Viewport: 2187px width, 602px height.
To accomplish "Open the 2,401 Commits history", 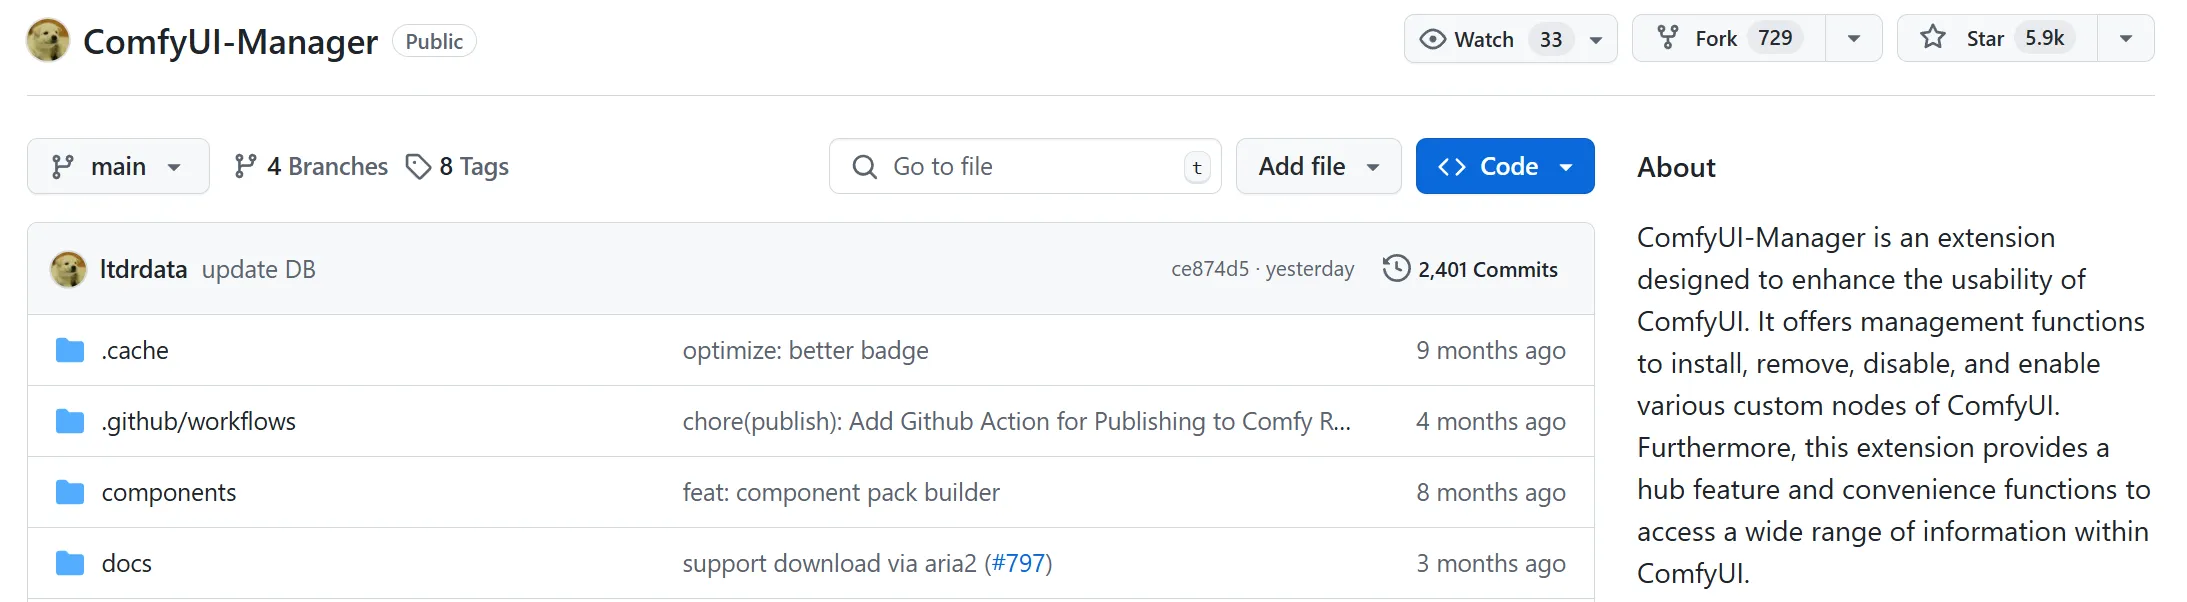I will pyautogui.click(x=1486, y=269).
